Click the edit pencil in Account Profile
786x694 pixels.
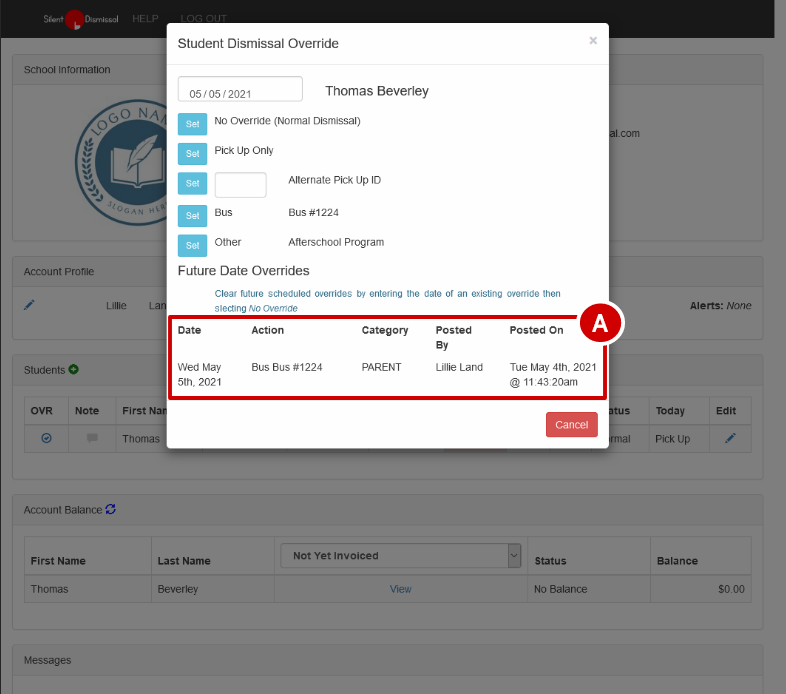29,305
